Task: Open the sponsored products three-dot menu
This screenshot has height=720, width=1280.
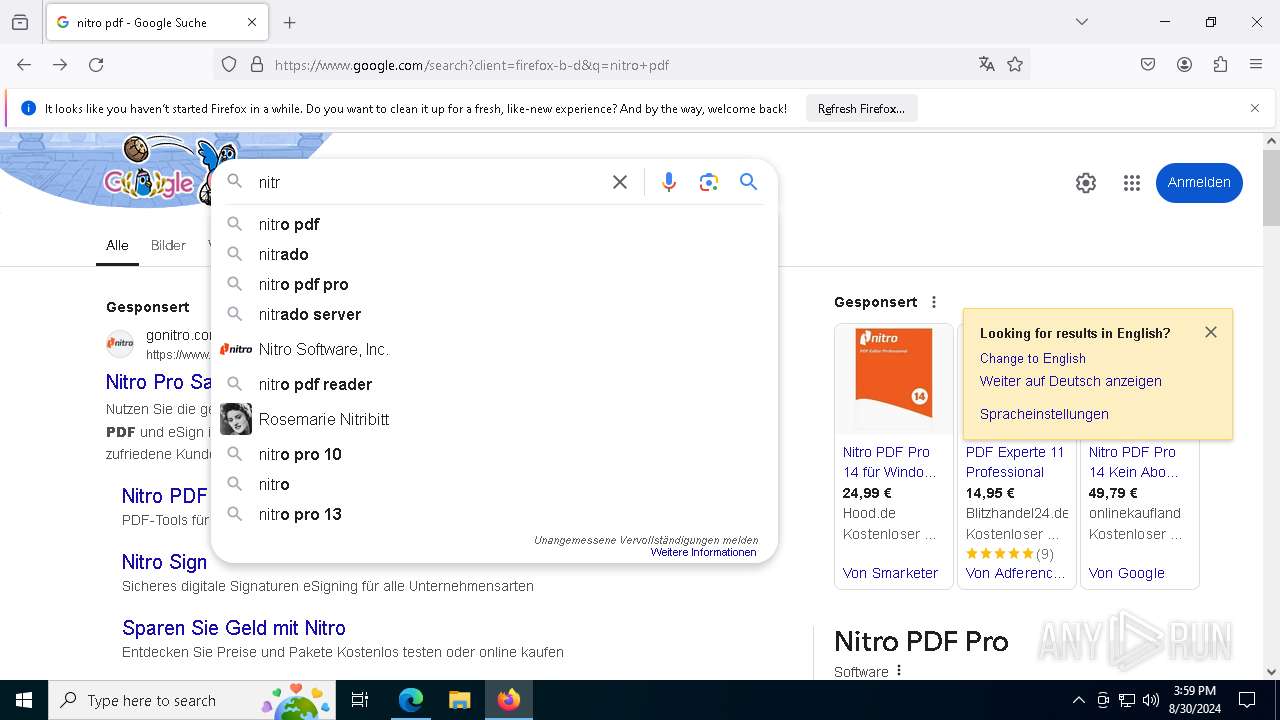Action: pos(934,302)
